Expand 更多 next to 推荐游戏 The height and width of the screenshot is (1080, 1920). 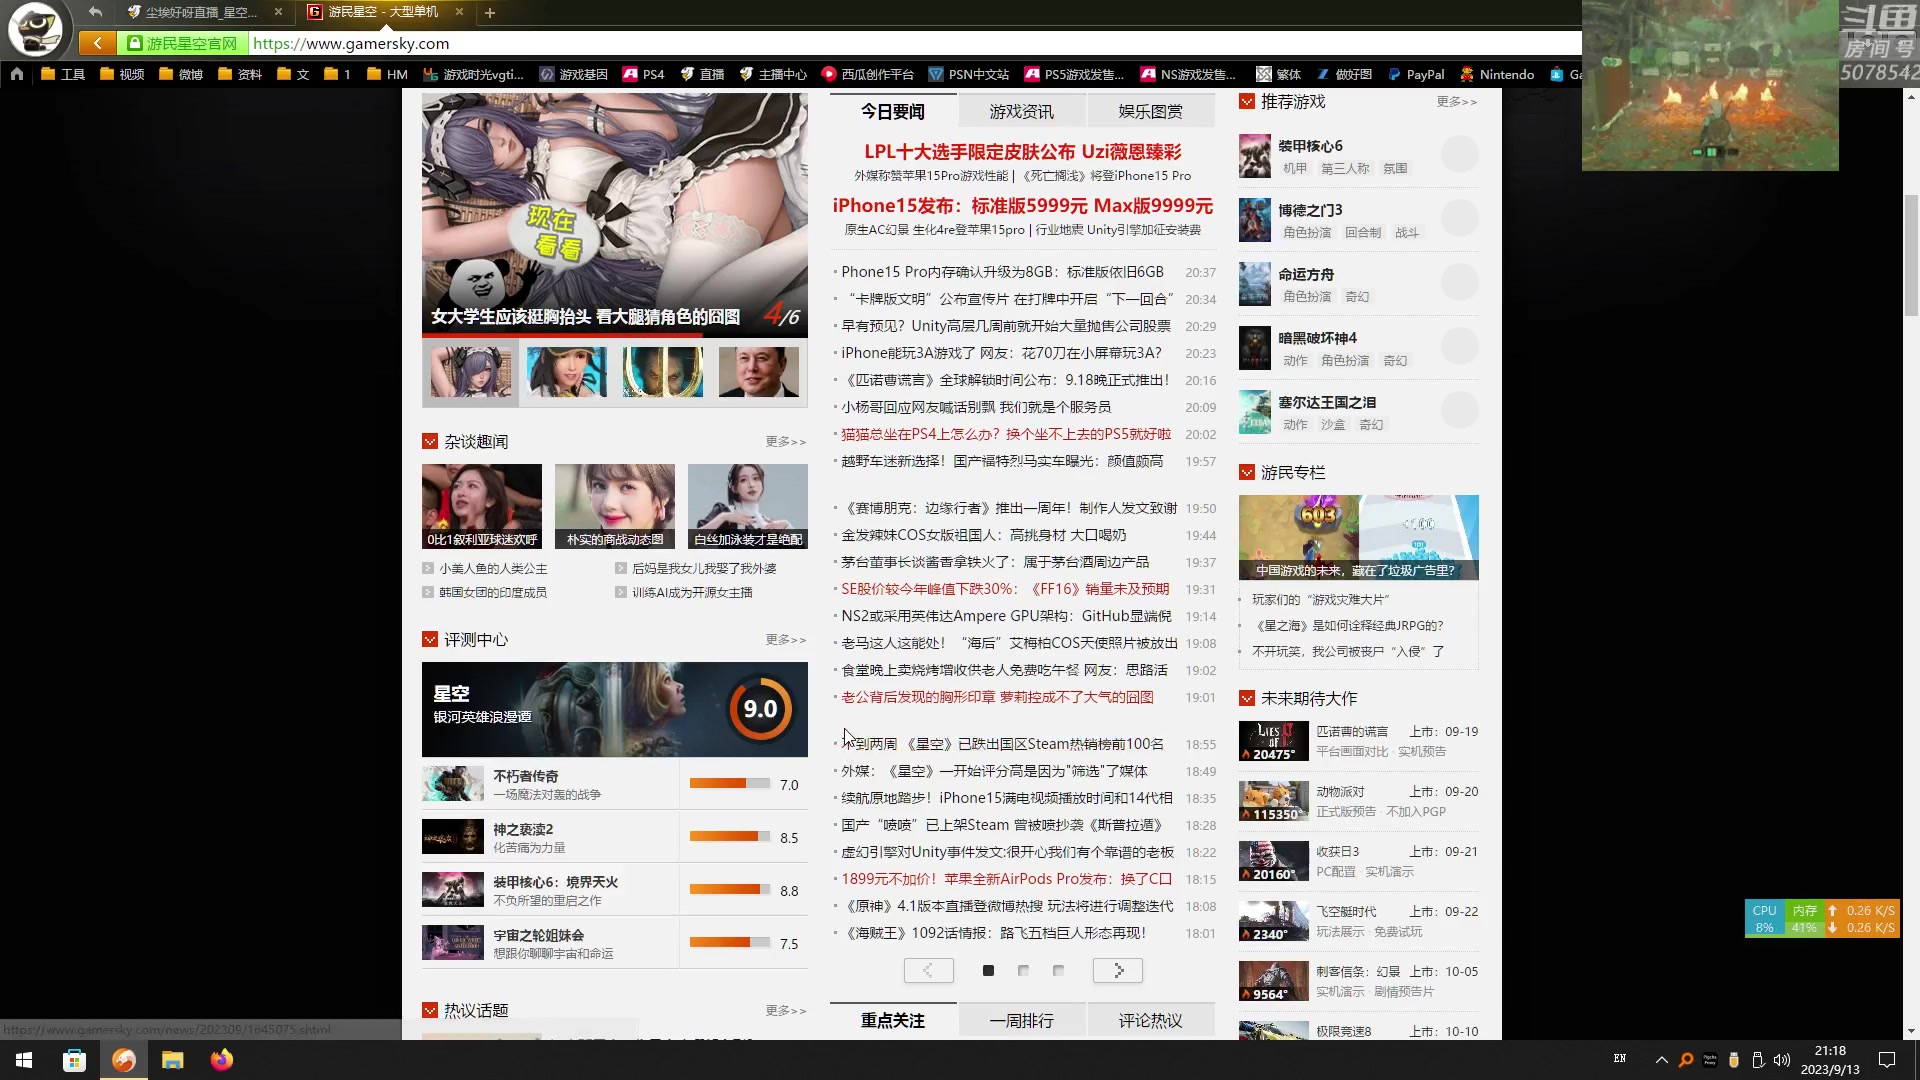coord(1456,102)
